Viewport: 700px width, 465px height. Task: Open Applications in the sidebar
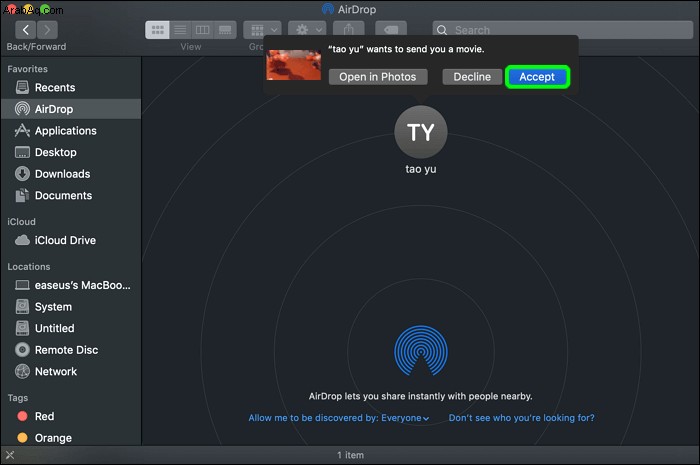click(x=71, y=131)
